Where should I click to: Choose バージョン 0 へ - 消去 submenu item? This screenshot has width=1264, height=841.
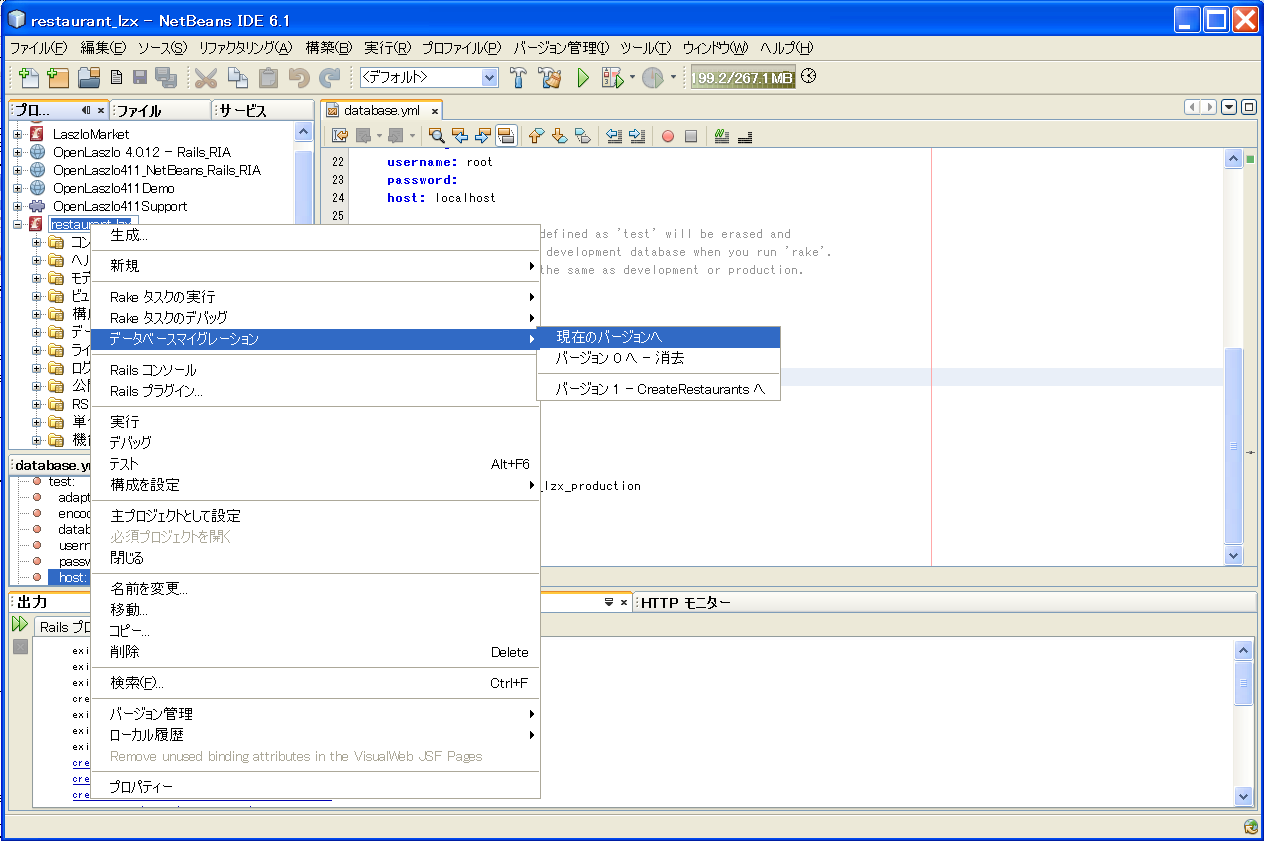point(658,358)
